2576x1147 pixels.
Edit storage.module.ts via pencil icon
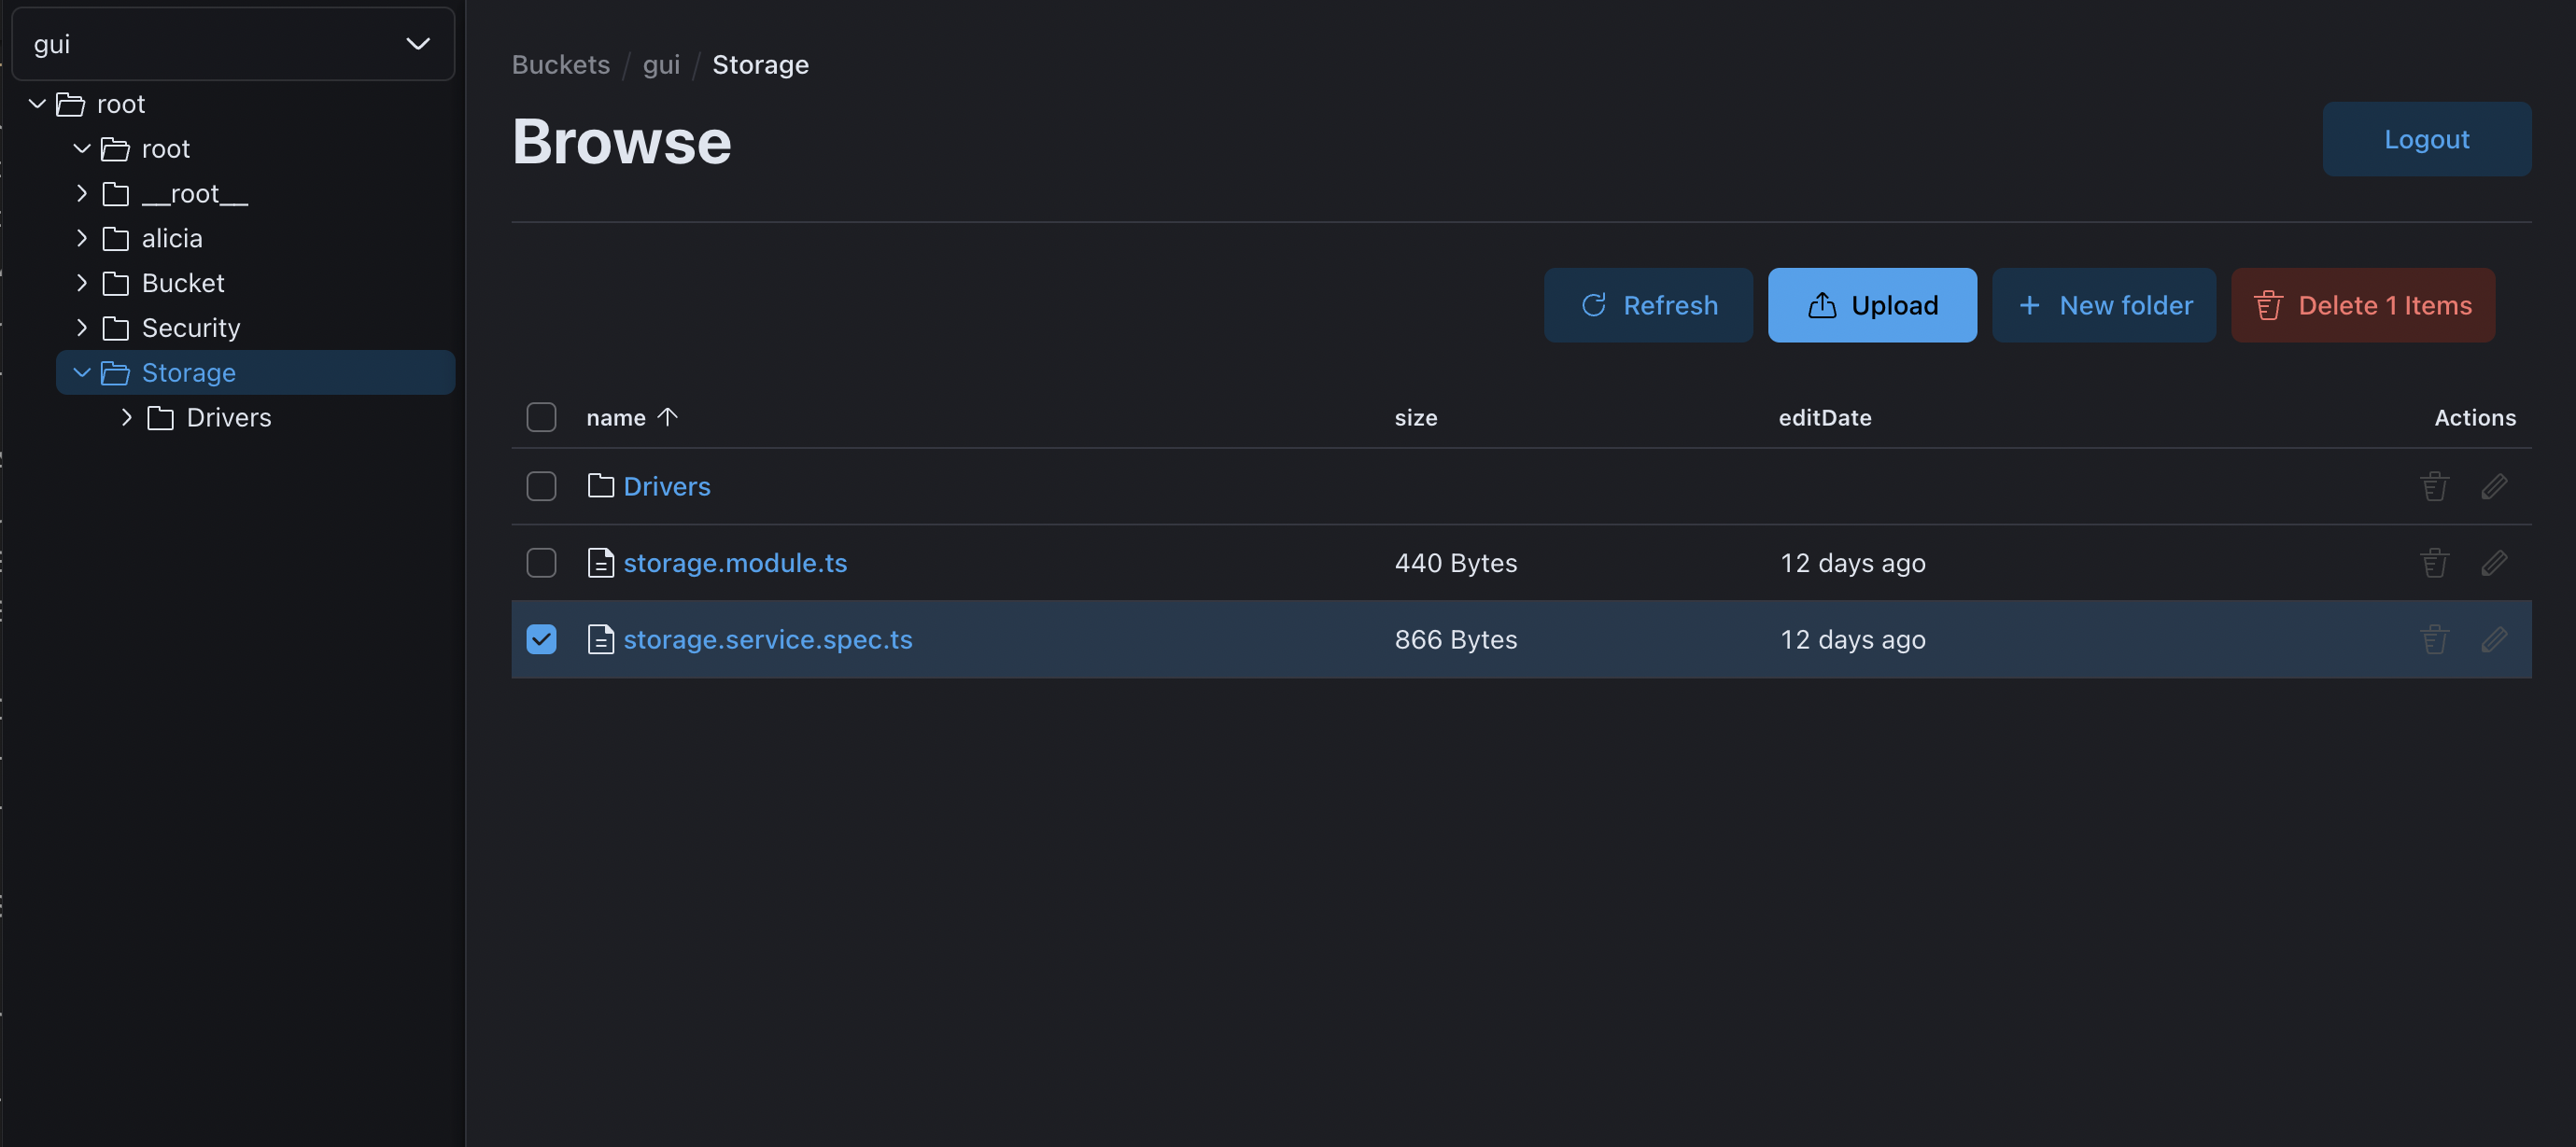(2493, 563)
